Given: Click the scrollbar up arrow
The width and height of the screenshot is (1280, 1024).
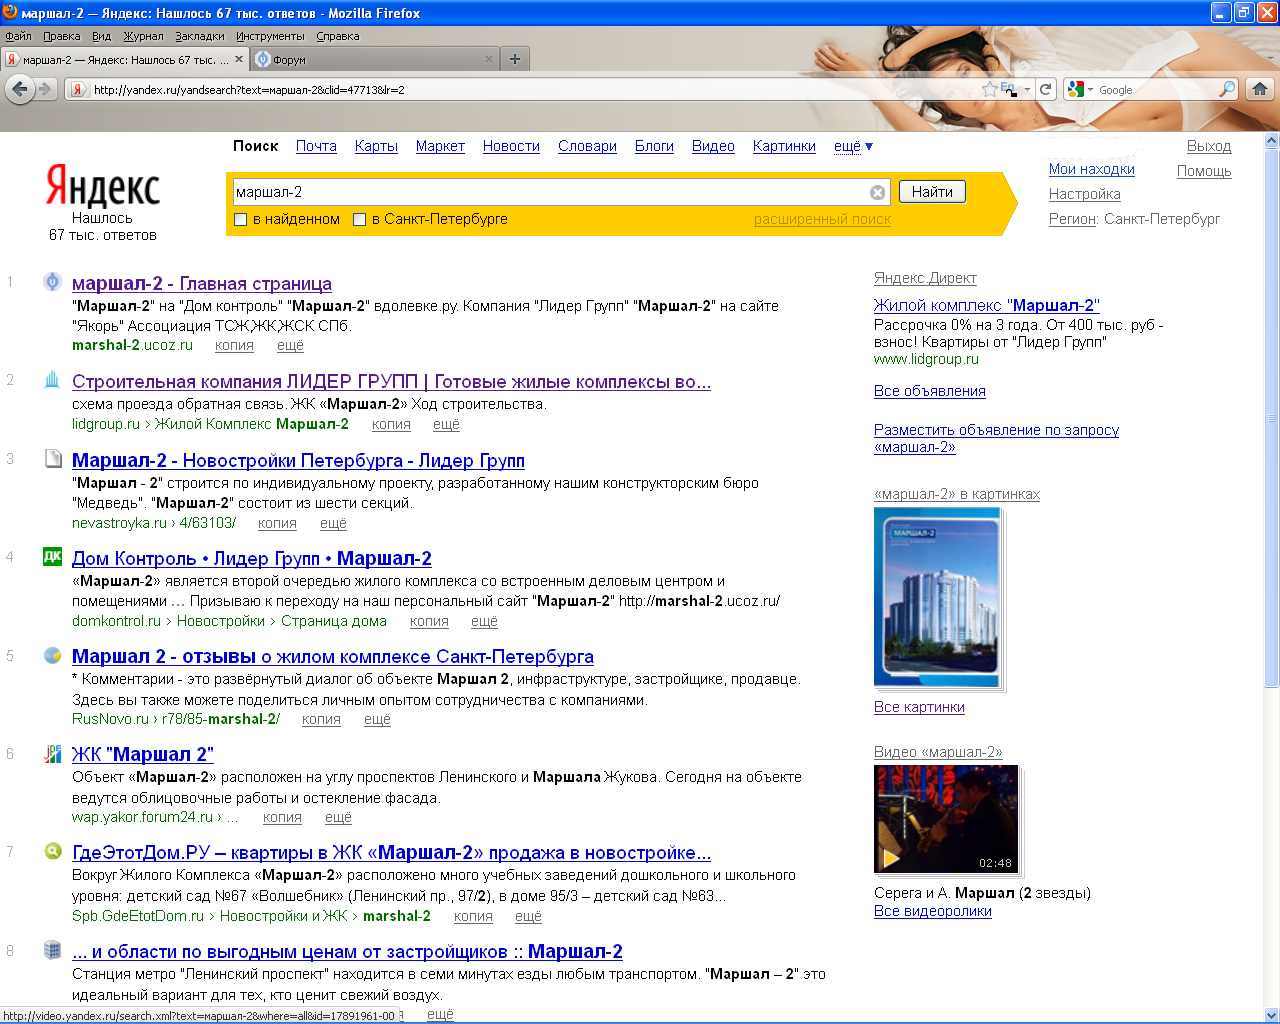Looking at the screenshot, I should click(1271, 140).
